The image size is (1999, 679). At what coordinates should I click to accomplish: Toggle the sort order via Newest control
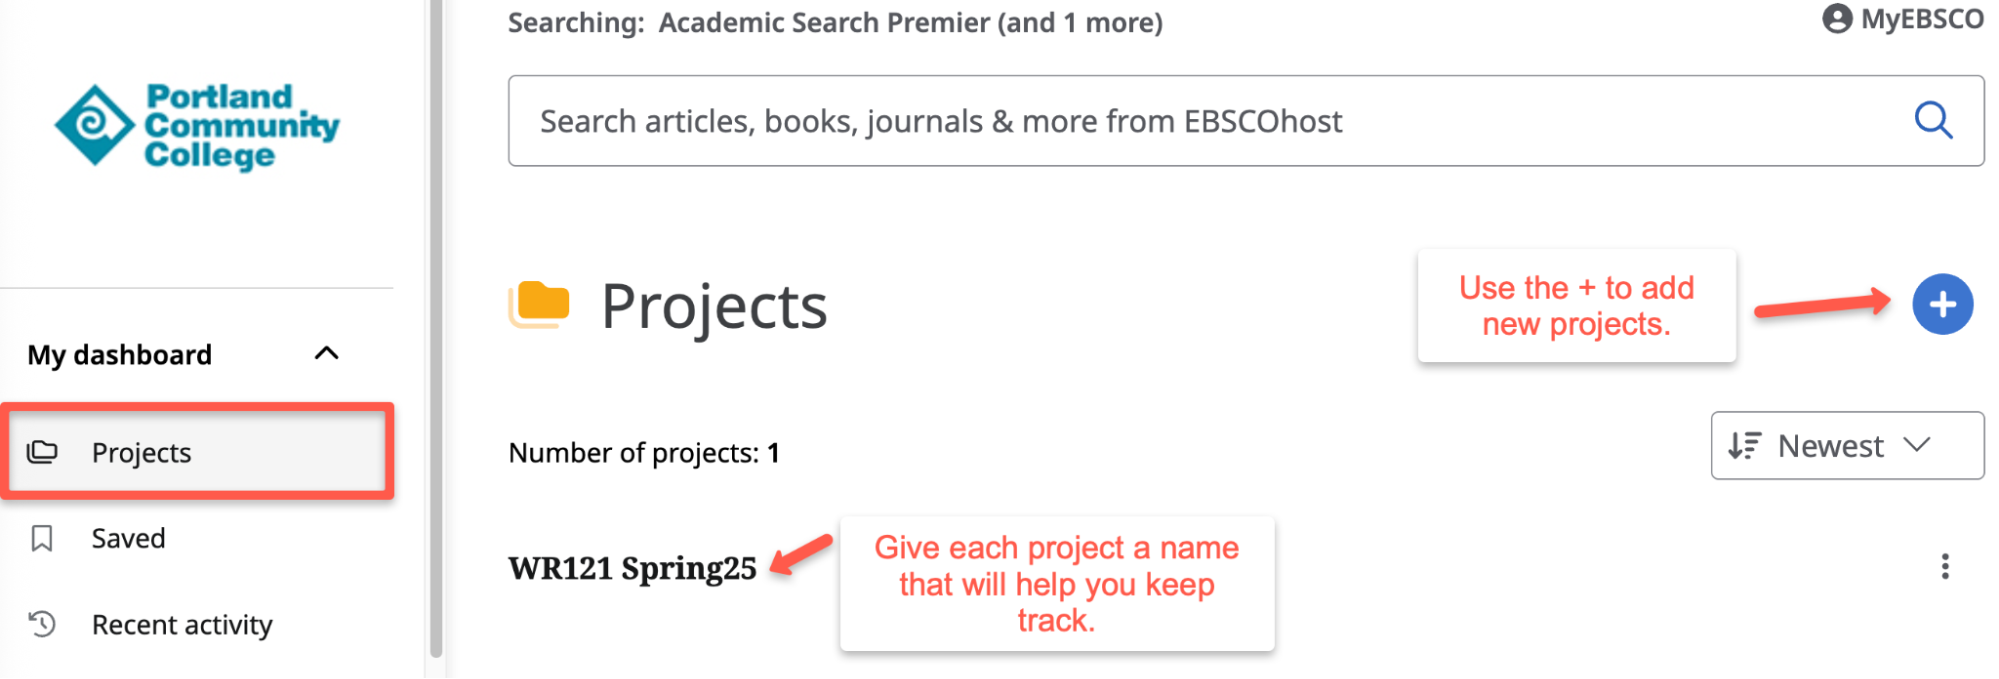click(x=1845, y=446)
